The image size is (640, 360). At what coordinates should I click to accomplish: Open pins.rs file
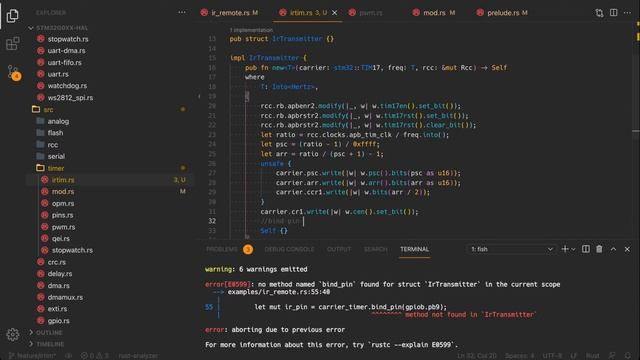tap(62, 215)
